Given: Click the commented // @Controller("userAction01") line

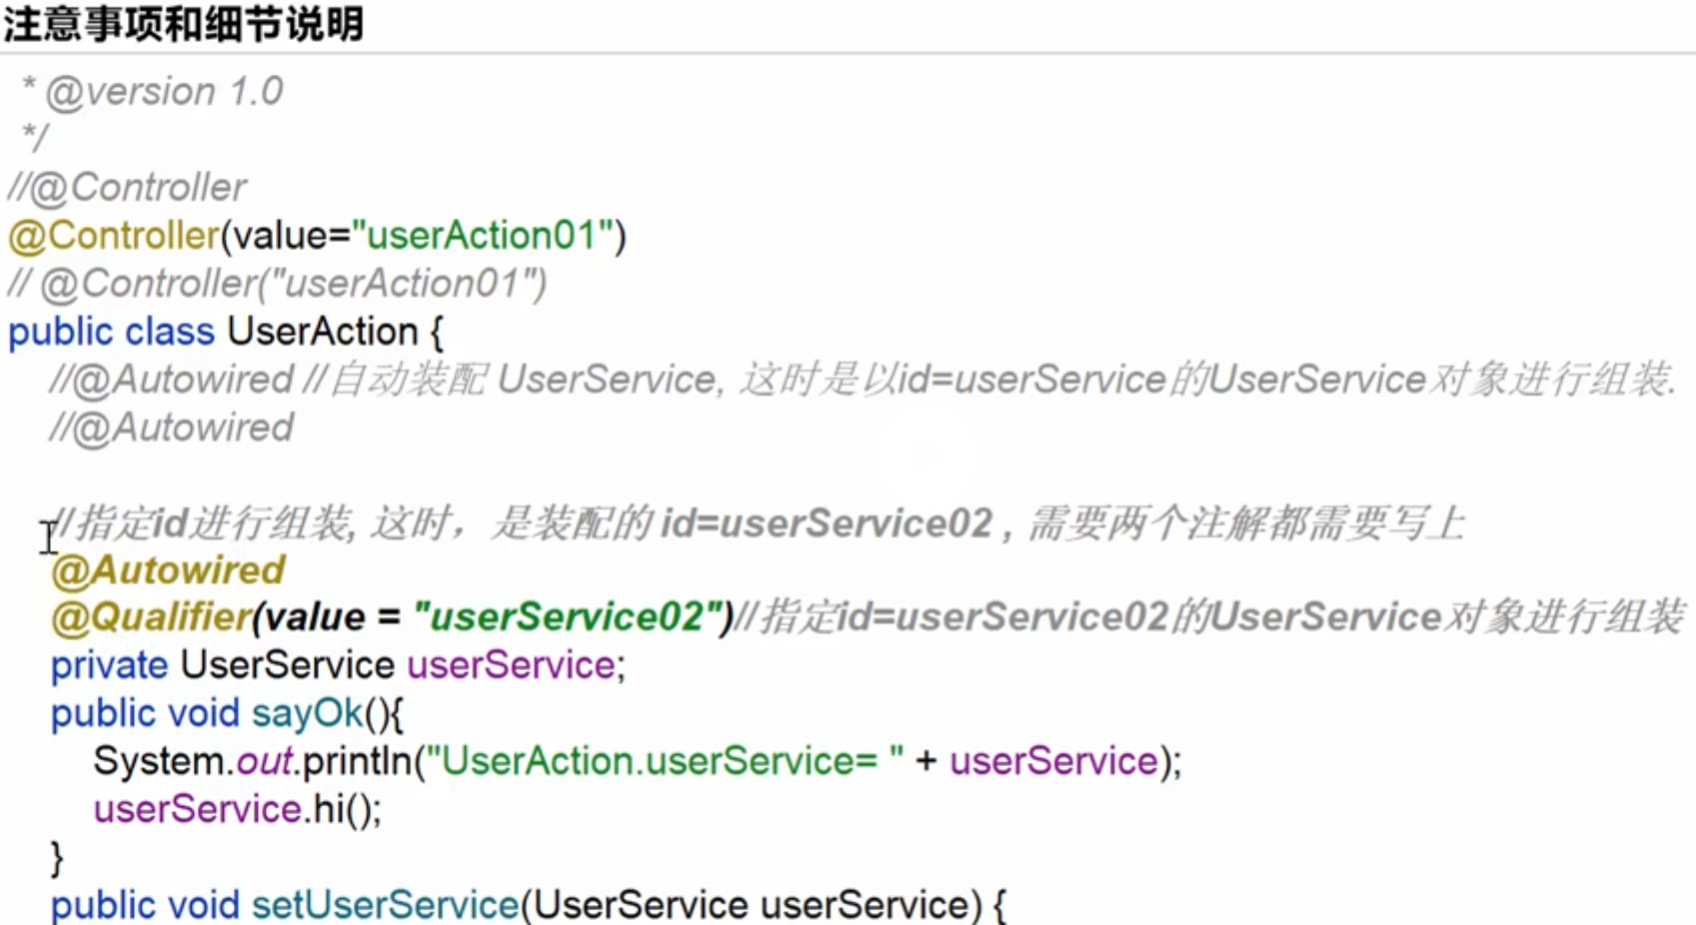Looking at the screenshot, I should 278,284.
